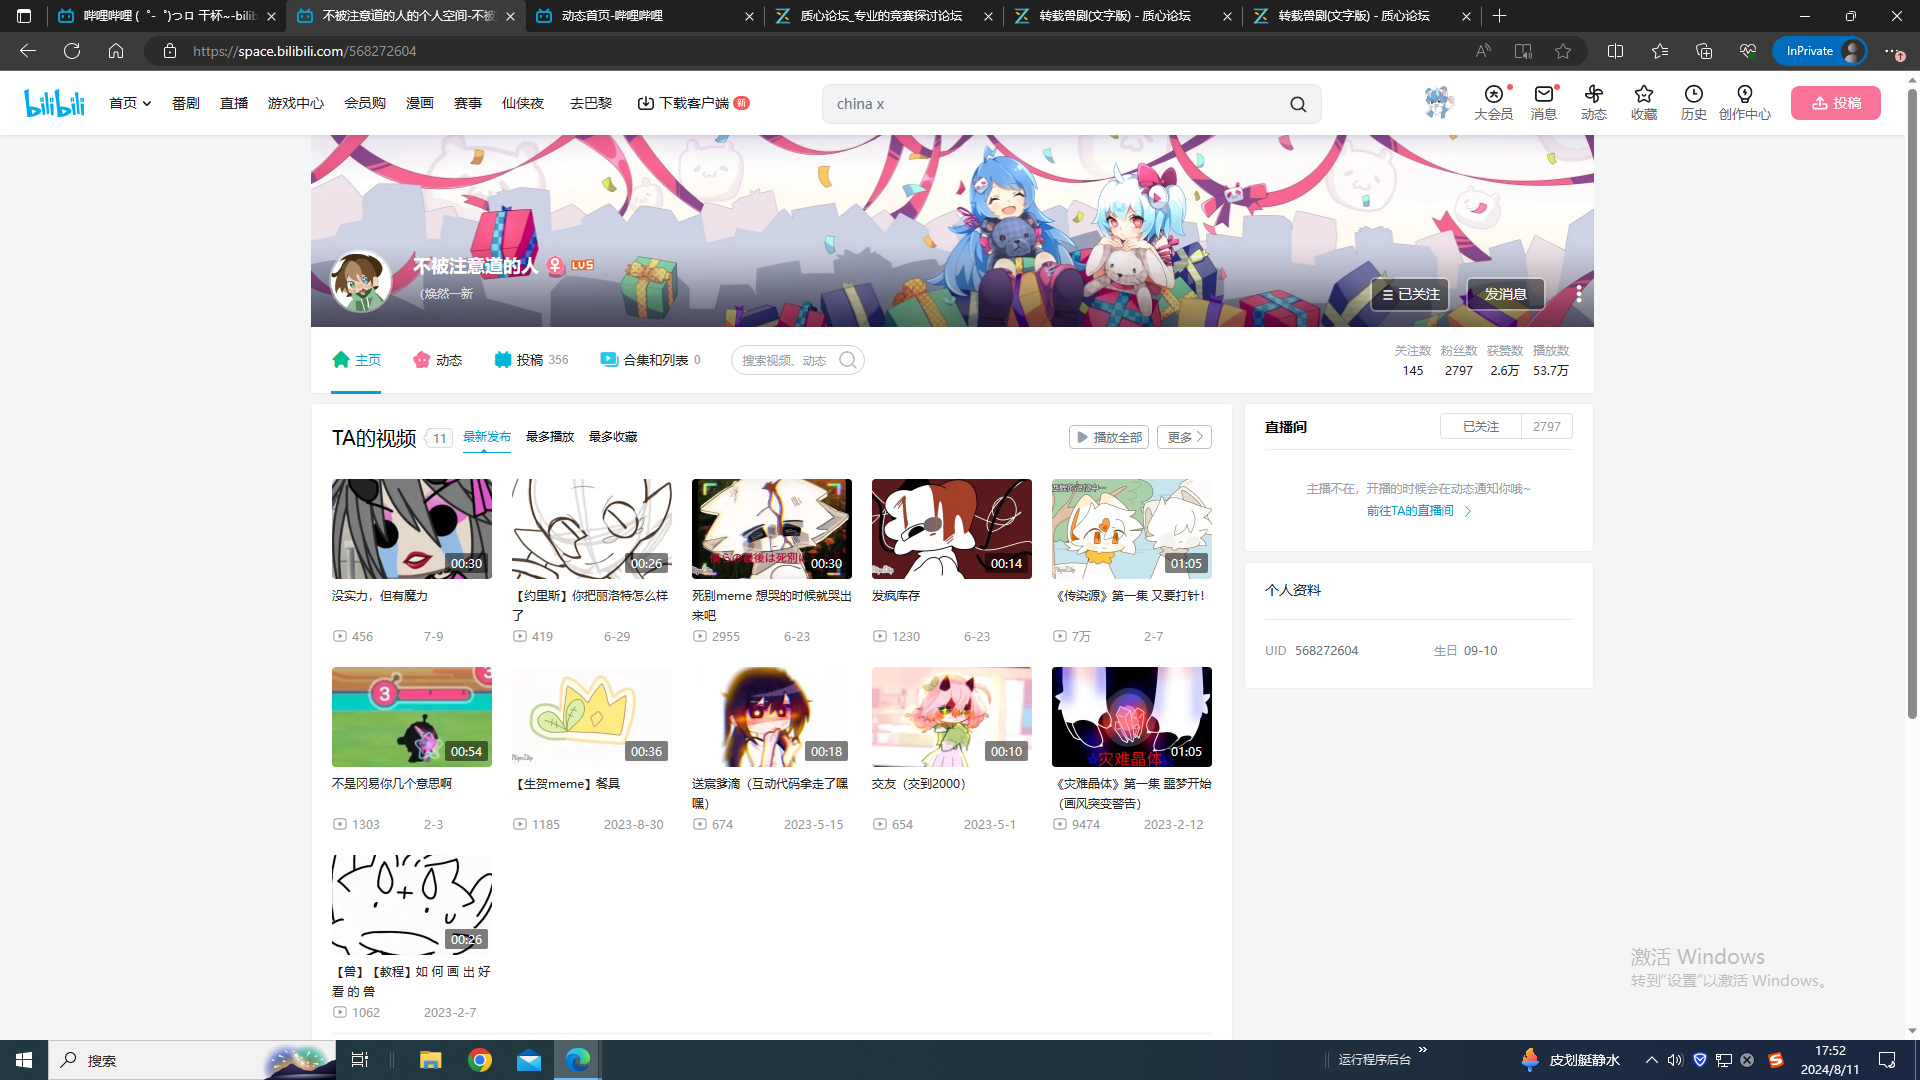
Task: Open the 收藏 favorites star icon
Action: pyautogui.click(x=1643, y=102)
